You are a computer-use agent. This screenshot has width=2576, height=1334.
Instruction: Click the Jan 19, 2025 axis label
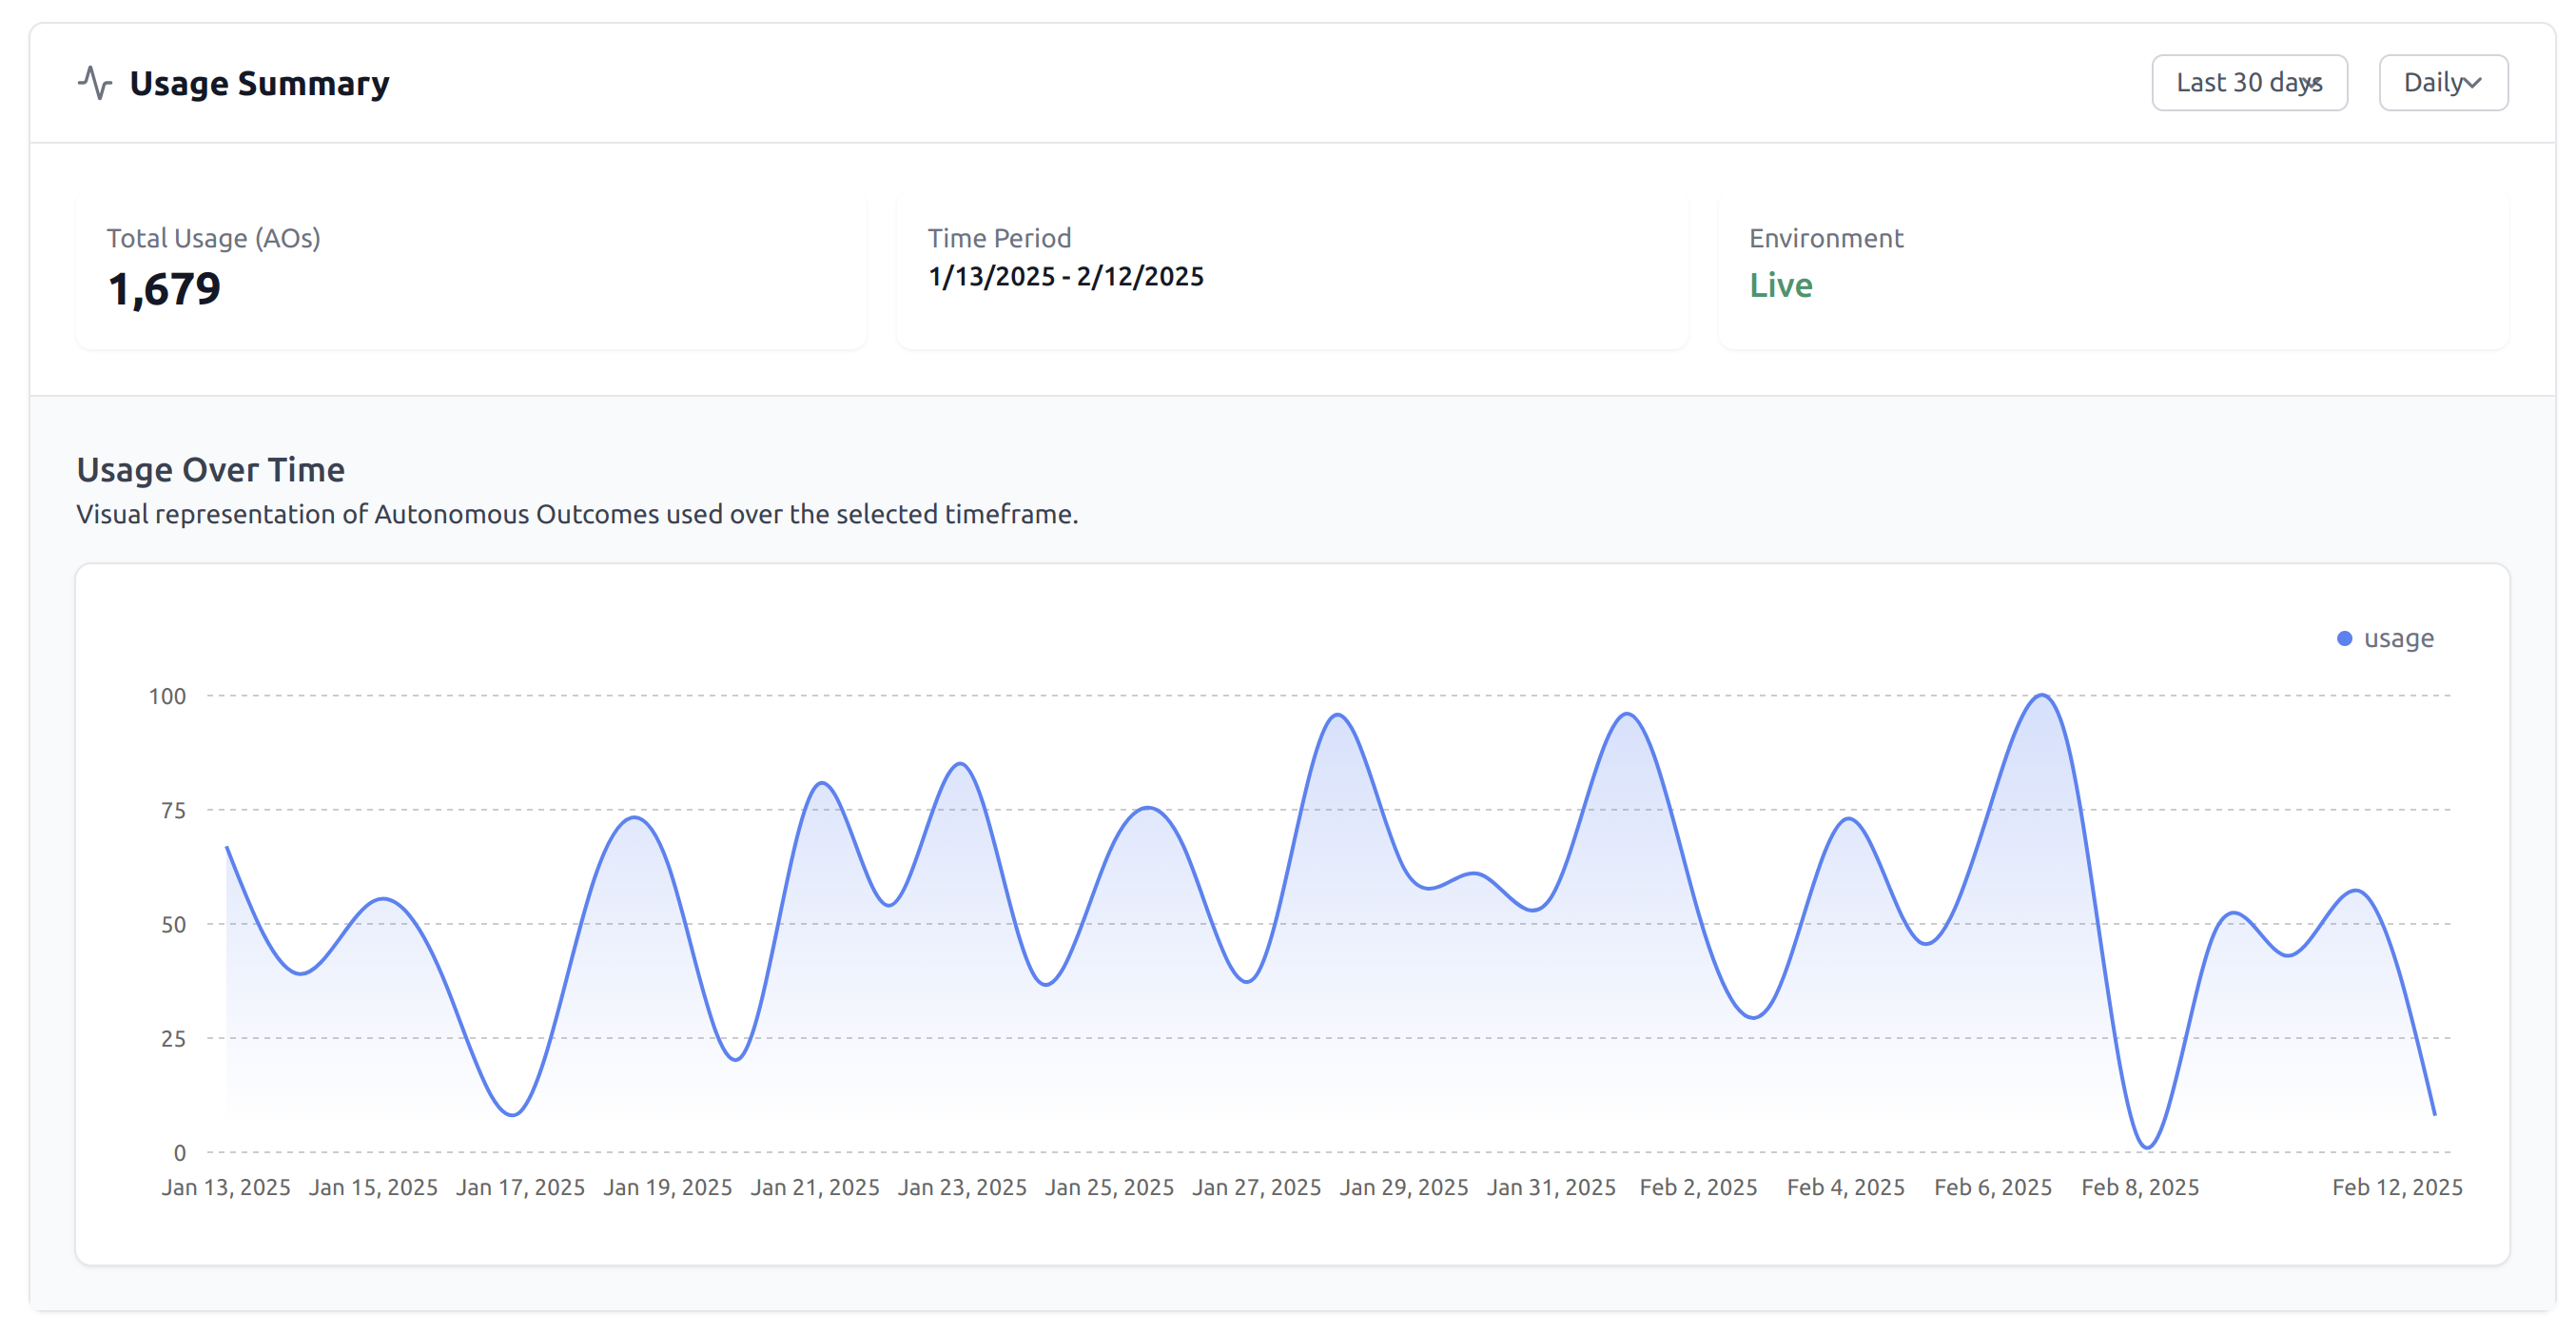pyautogui.click(x=667, y=1187)
